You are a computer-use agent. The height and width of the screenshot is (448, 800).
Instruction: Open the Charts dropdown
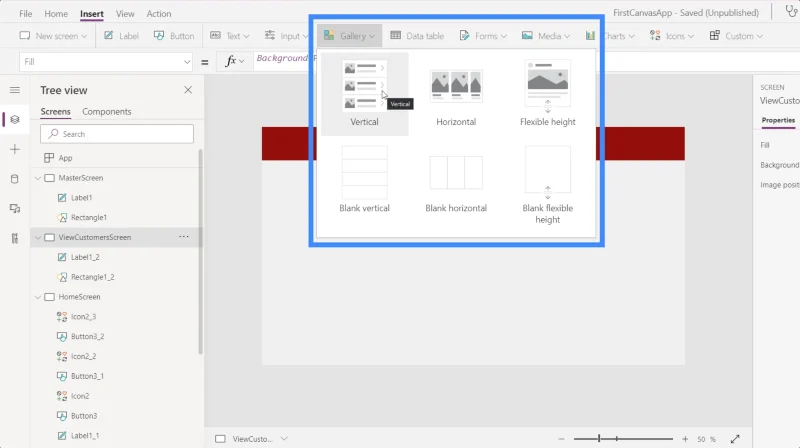point(610,36)
